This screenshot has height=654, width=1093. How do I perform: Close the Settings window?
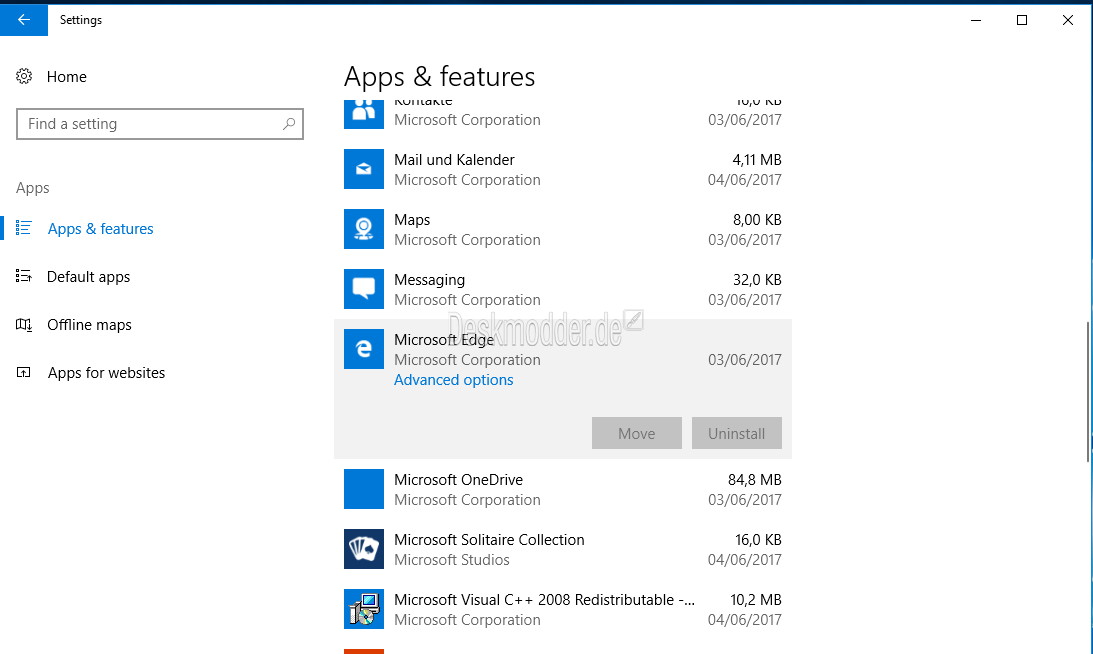point(1068,20)
